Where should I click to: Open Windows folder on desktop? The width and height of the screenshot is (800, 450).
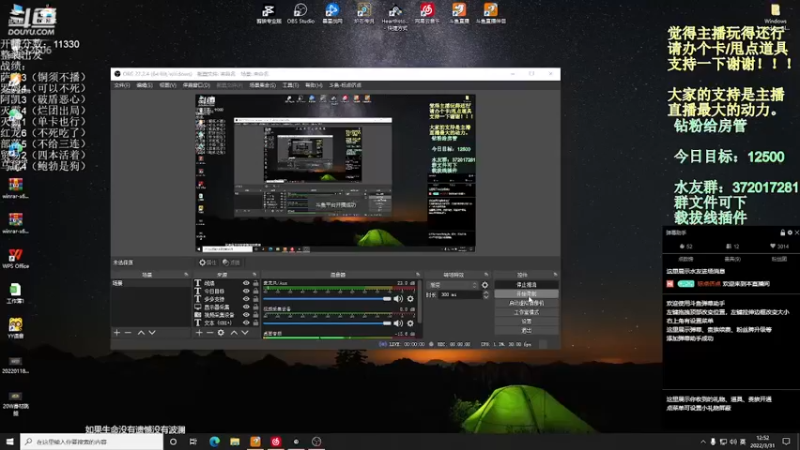click(x=776, y=14)
